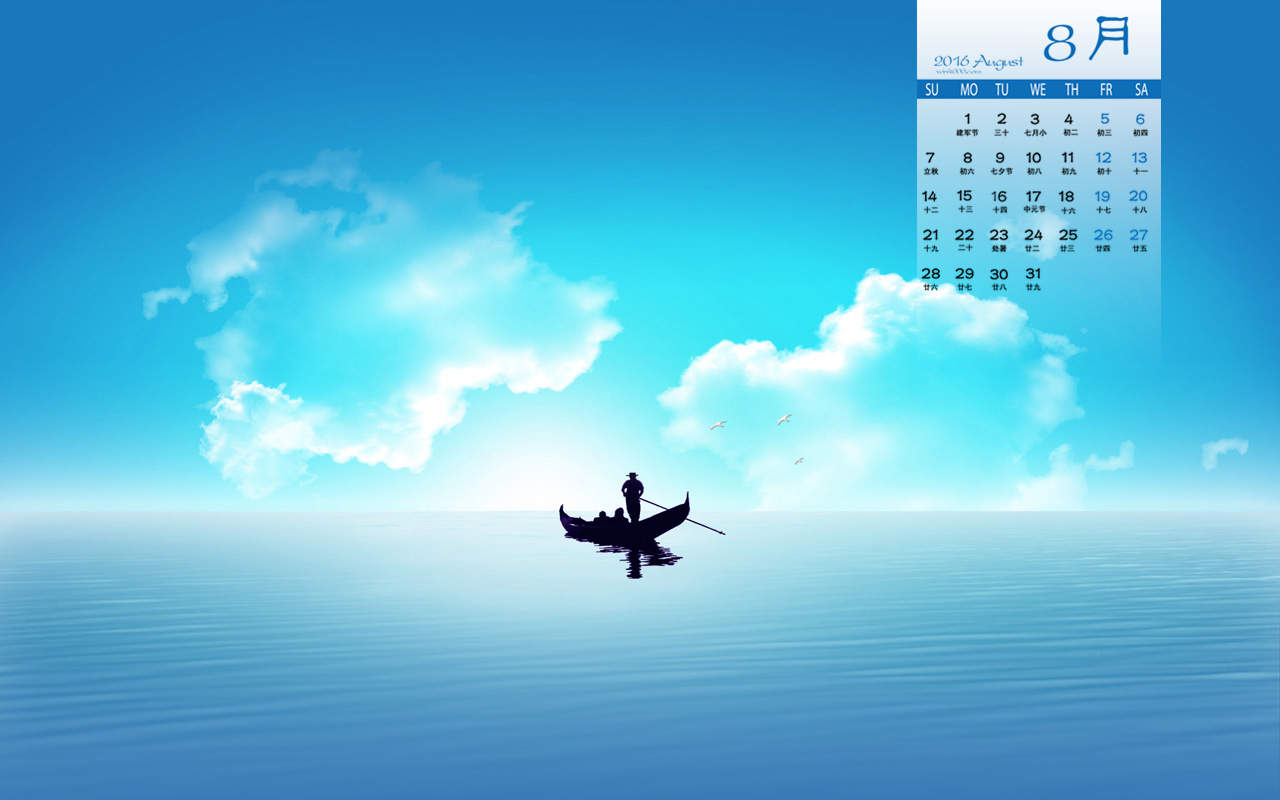Click August 17 with 中元节 label
This screenshot has width=1280, height=800.
[x=1033, y=200]
